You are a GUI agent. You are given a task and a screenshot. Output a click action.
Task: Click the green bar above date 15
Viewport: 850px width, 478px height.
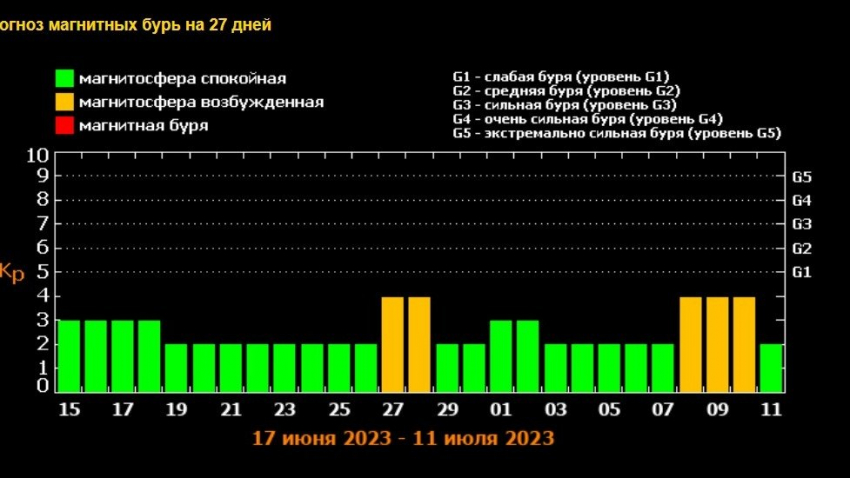[69, 355]
